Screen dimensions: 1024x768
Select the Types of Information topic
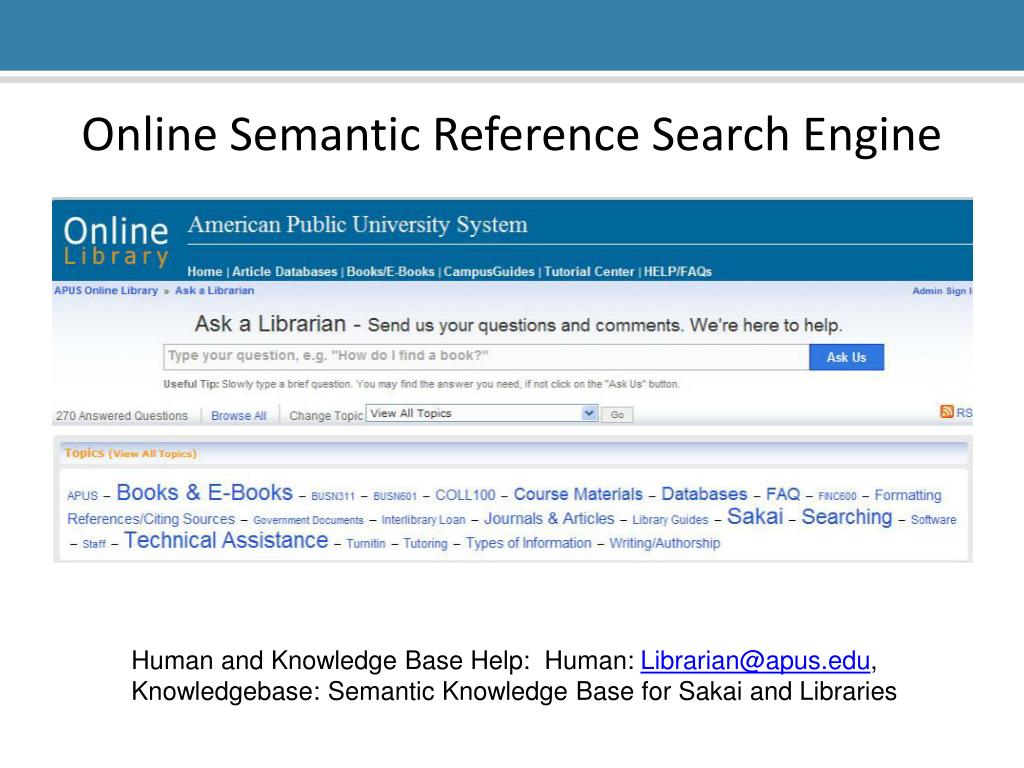click(x=528, y=543)
